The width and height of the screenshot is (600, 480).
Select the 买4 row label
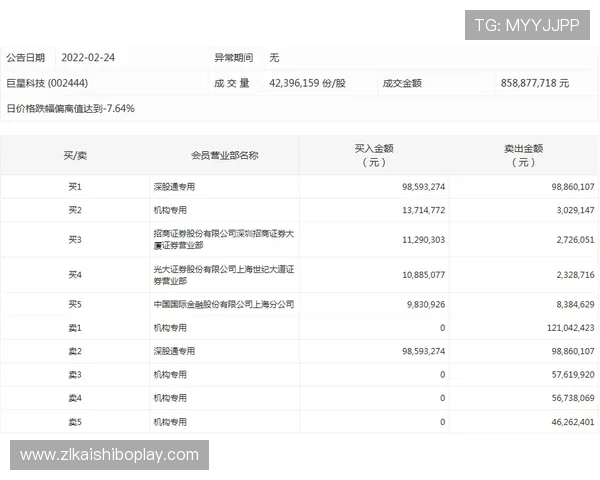[75, 275]
